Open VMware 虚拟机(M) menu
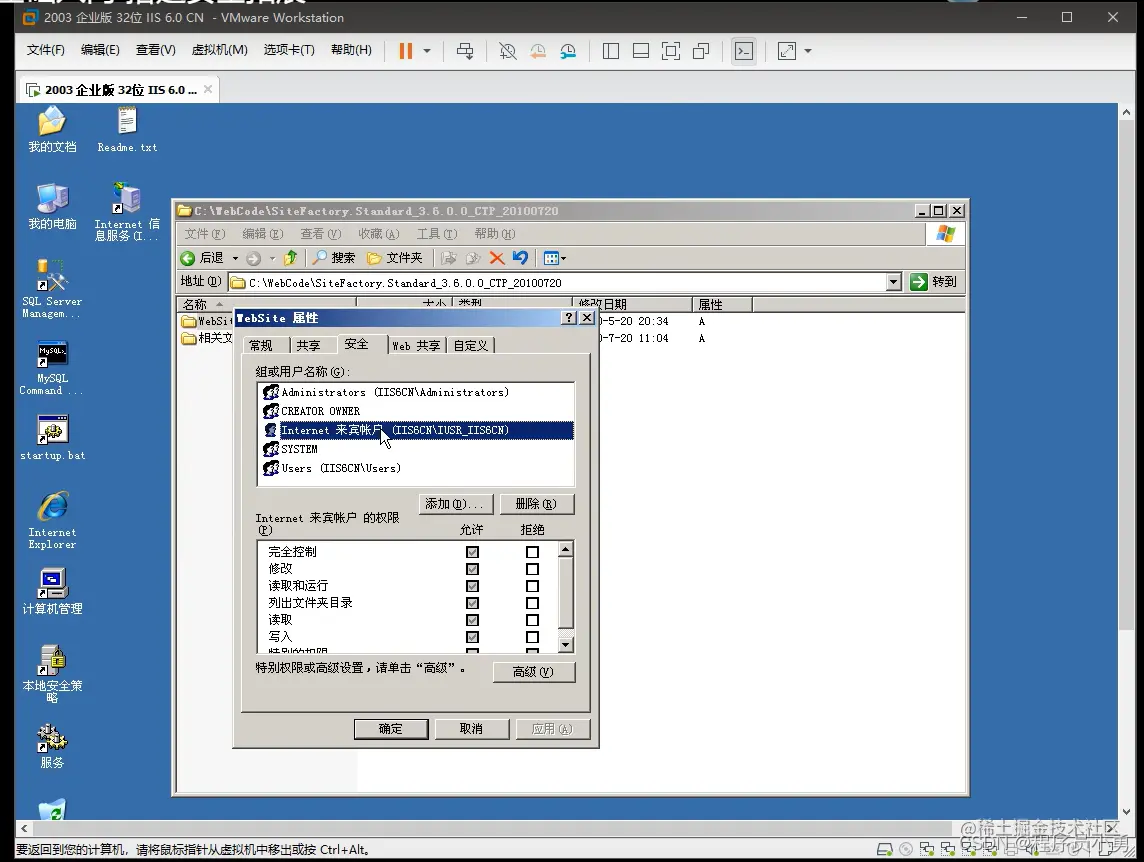The image size is (1144, 862). [220, 50]
